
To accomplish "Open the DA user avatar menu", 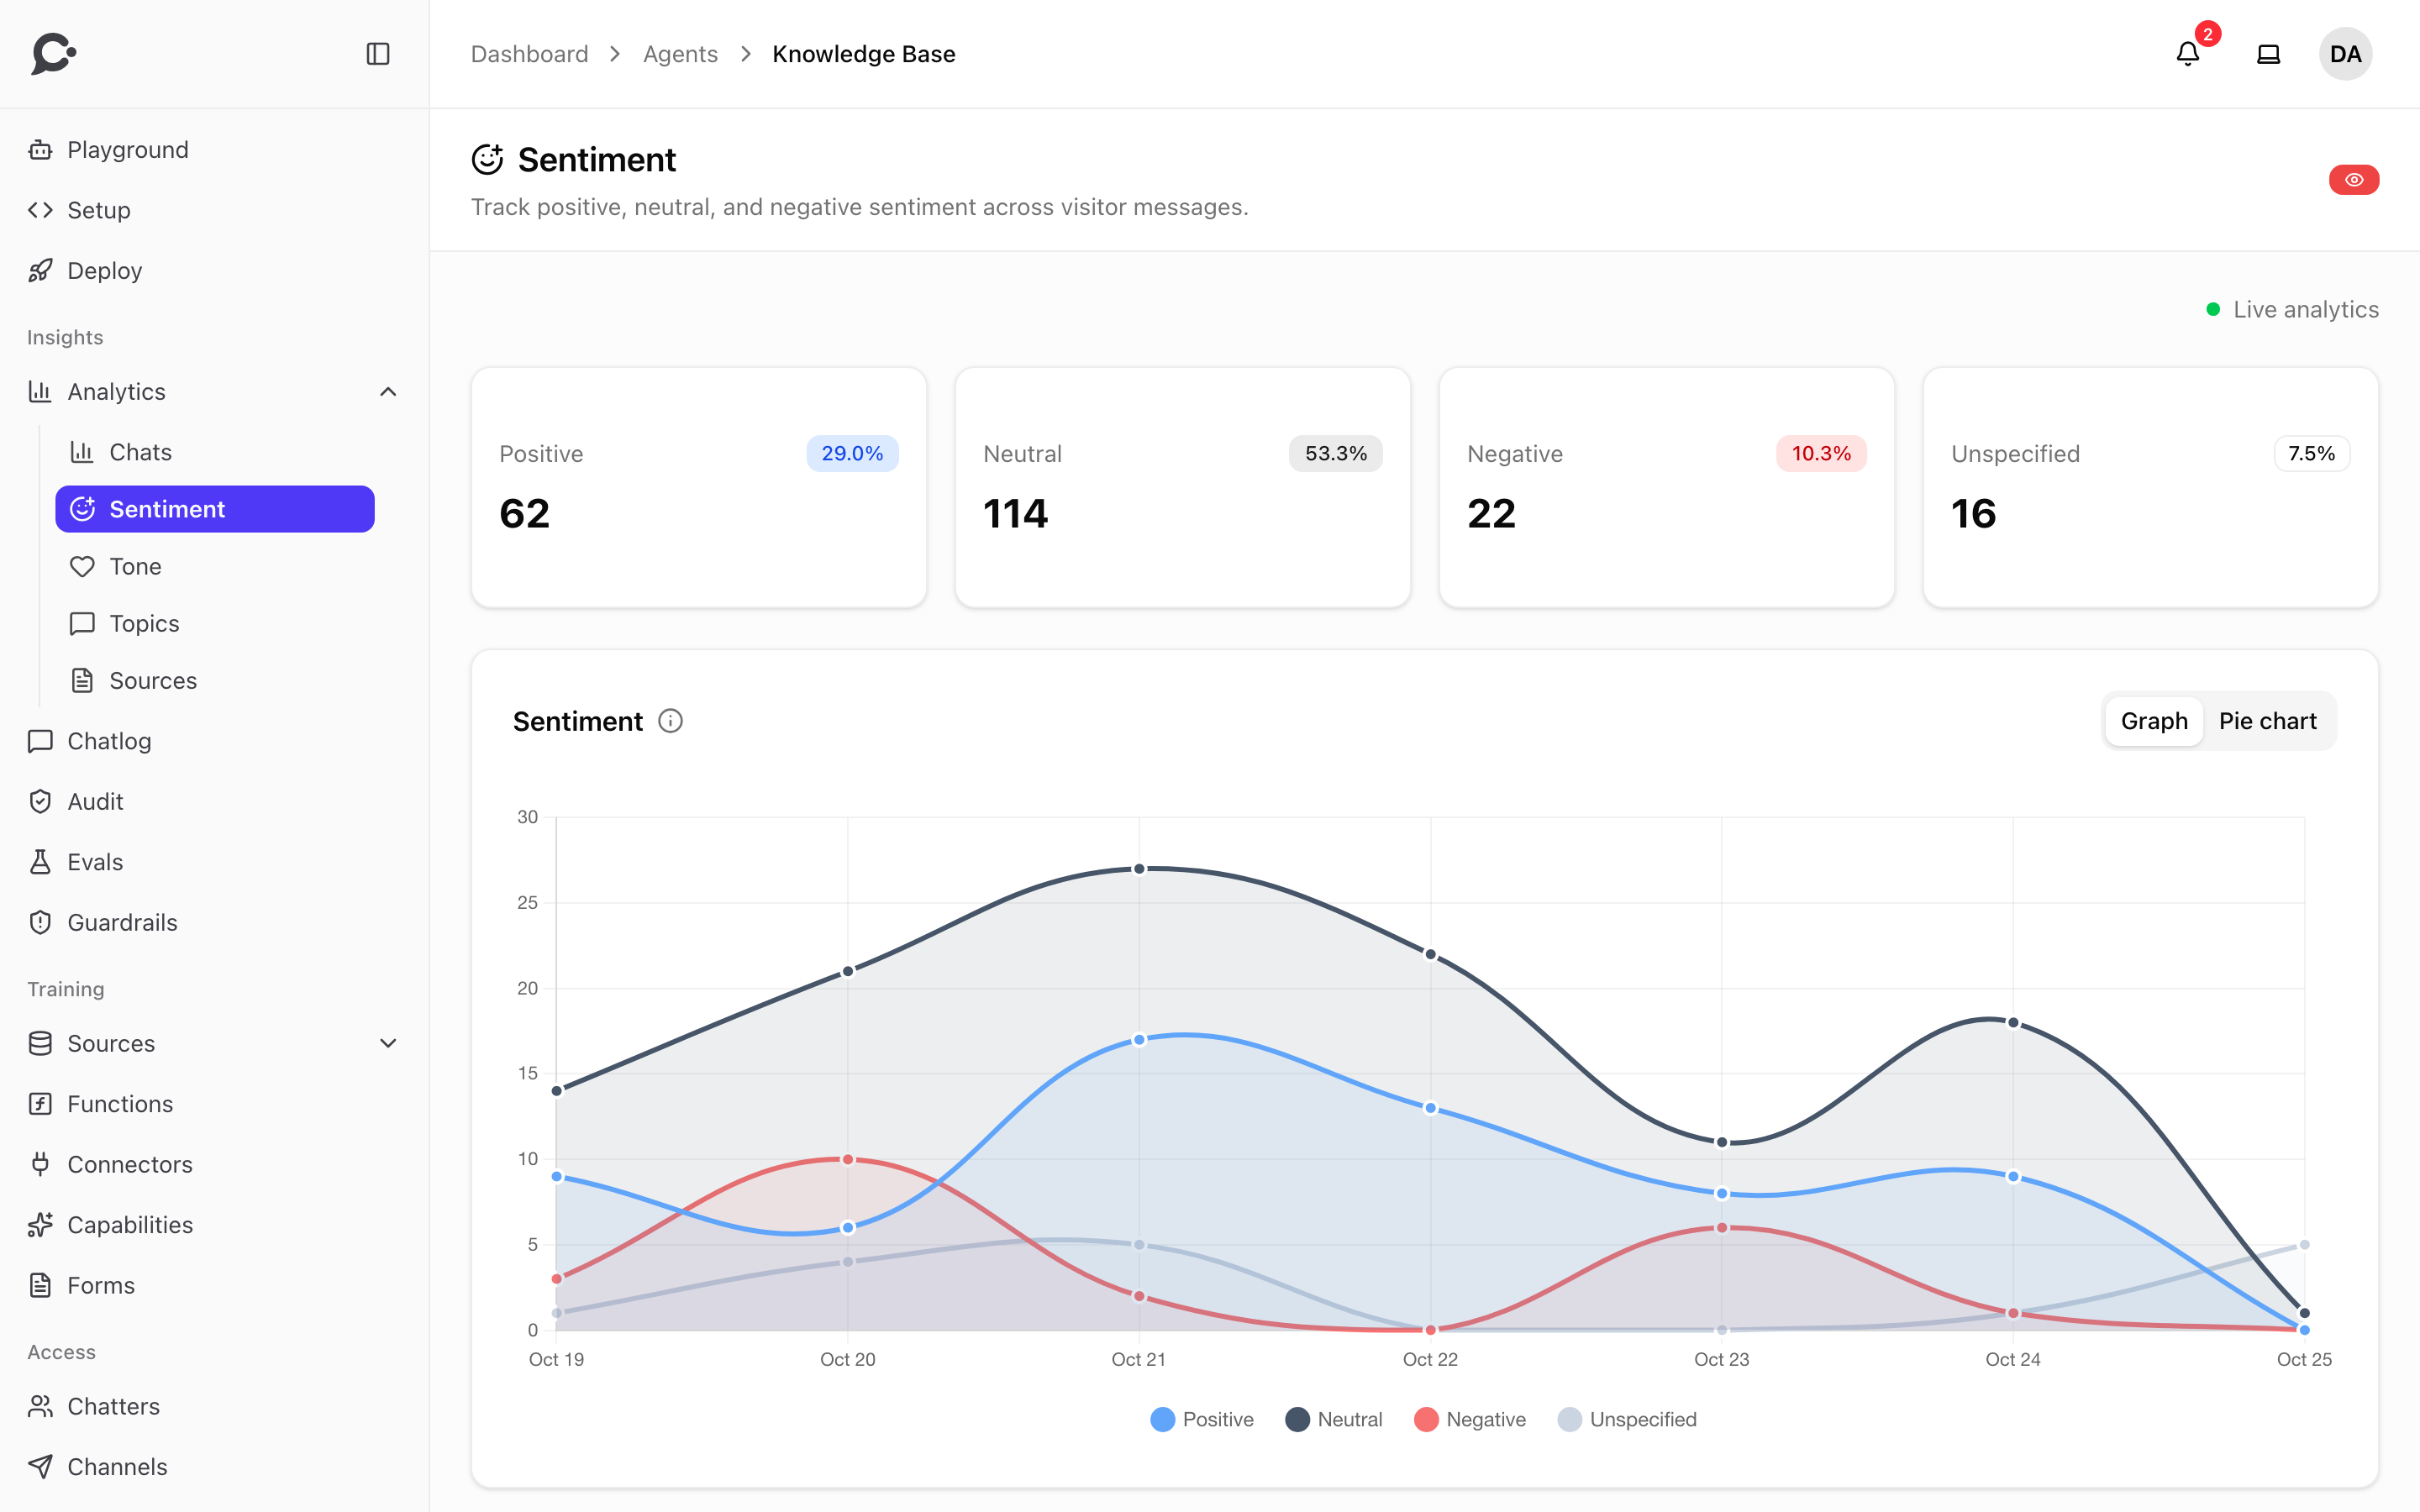I will point(2346,54).
